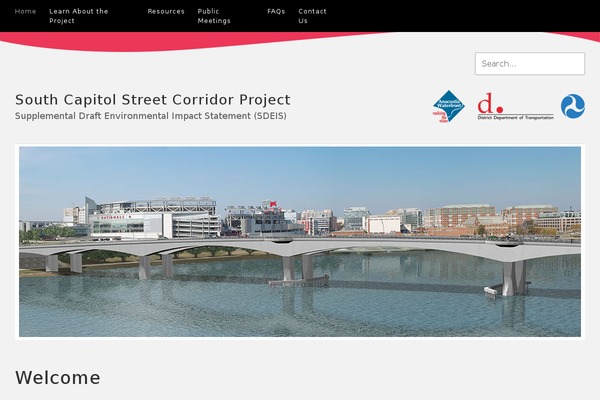
Task: Click the Welcome heading
Action: pyautogui.click(x=58, y=378)
